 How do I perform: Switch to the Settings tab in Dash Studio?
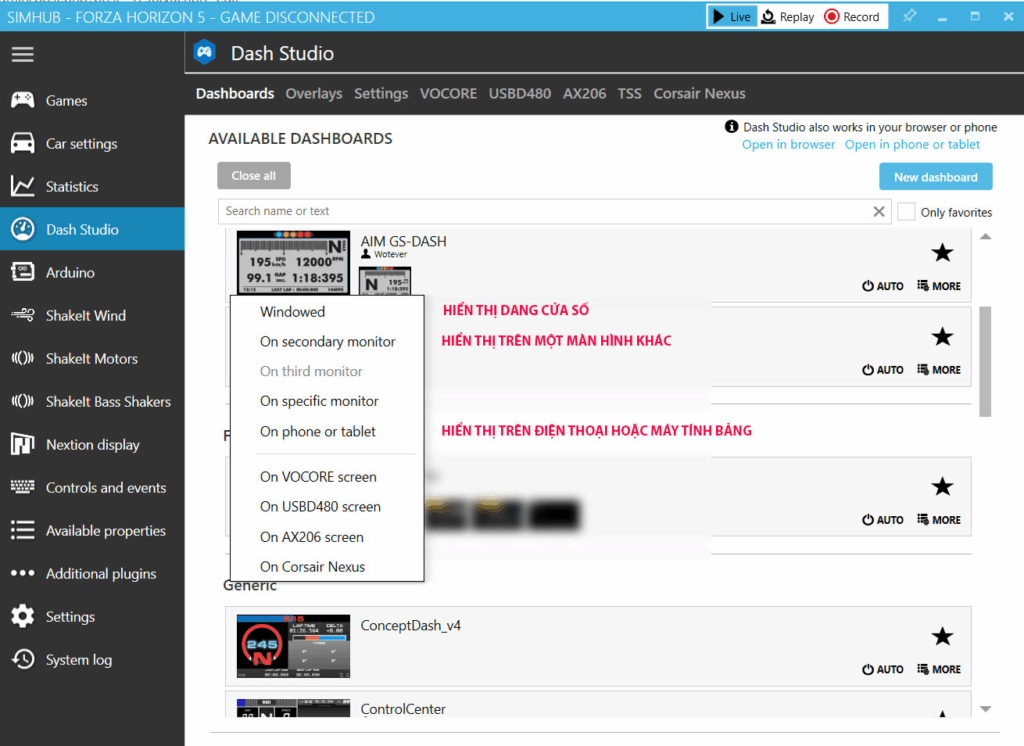(381, 93)
